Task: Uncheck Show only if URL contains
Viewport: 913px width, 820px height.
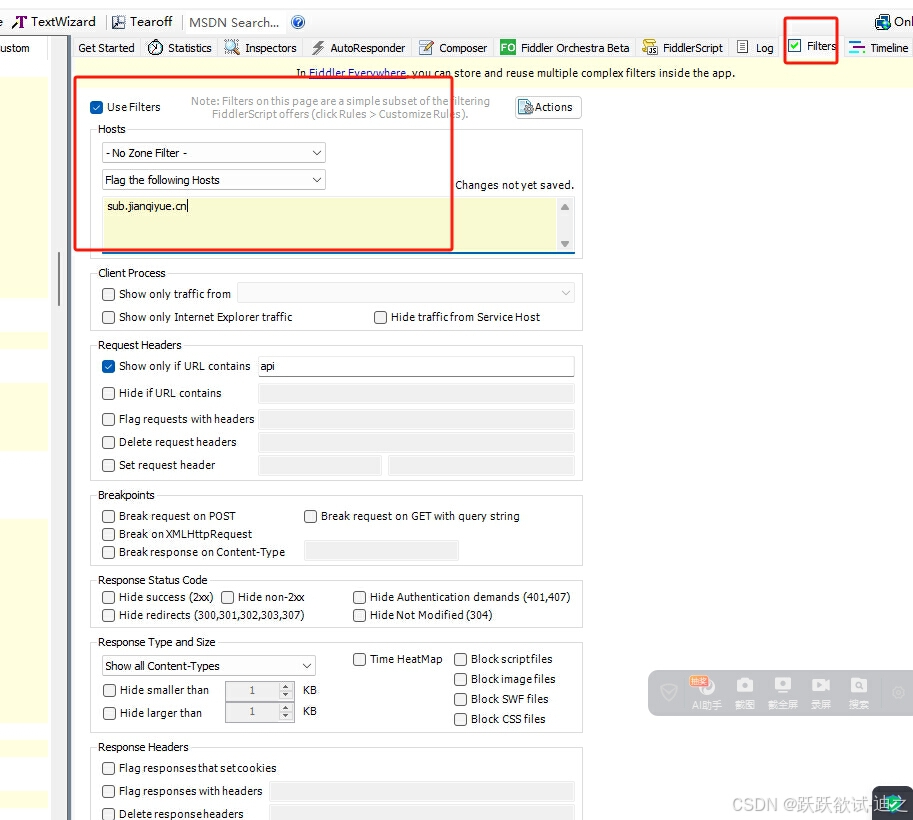Action: (108, 366)
